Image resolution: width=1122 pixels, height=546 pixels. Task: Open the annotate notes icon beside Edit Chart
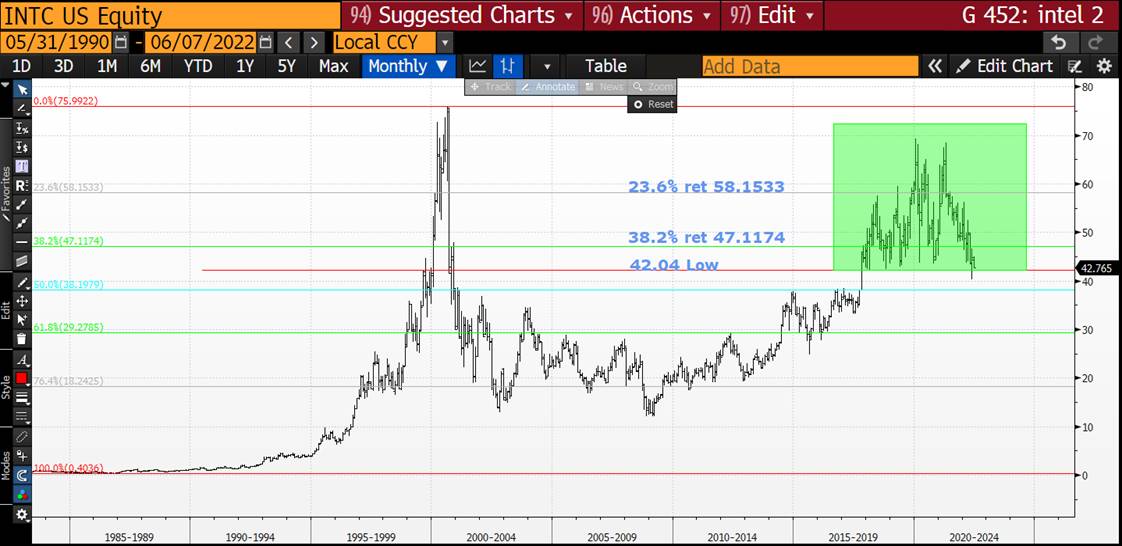point(1074,67)
